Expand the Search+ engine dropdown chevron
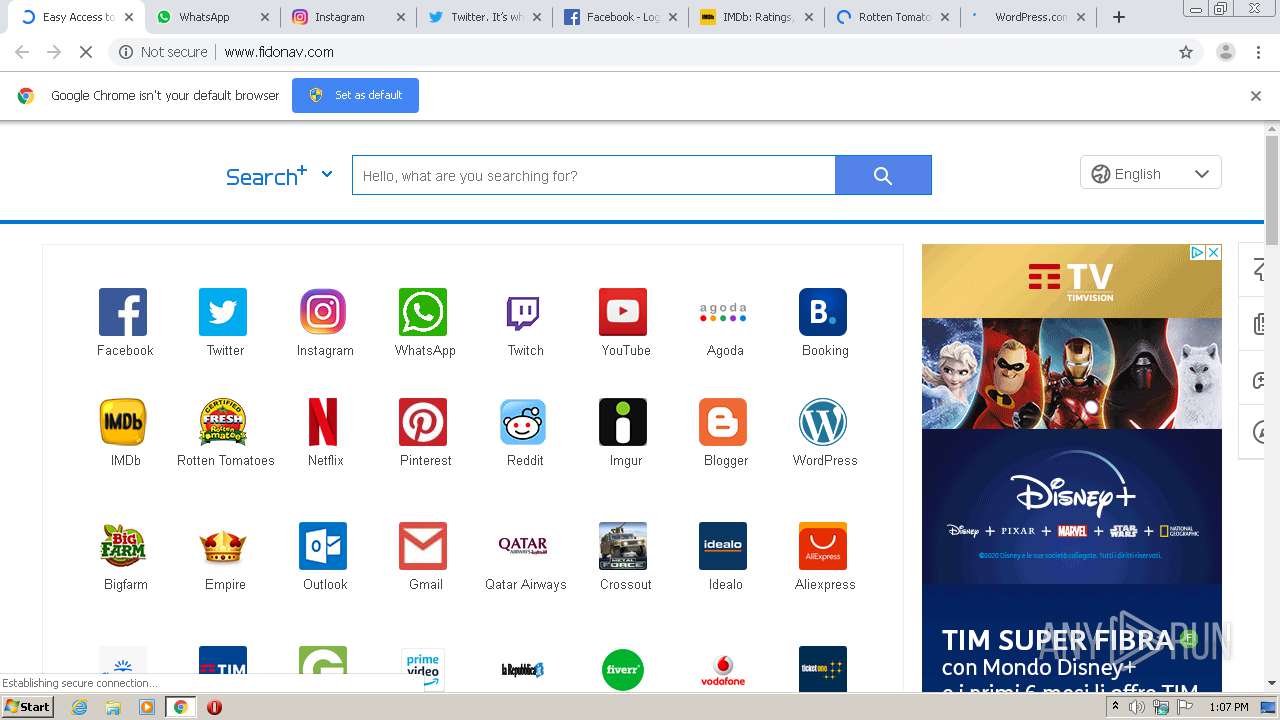This screenshot has height=720, width=1280. click(x=326, y=174)
